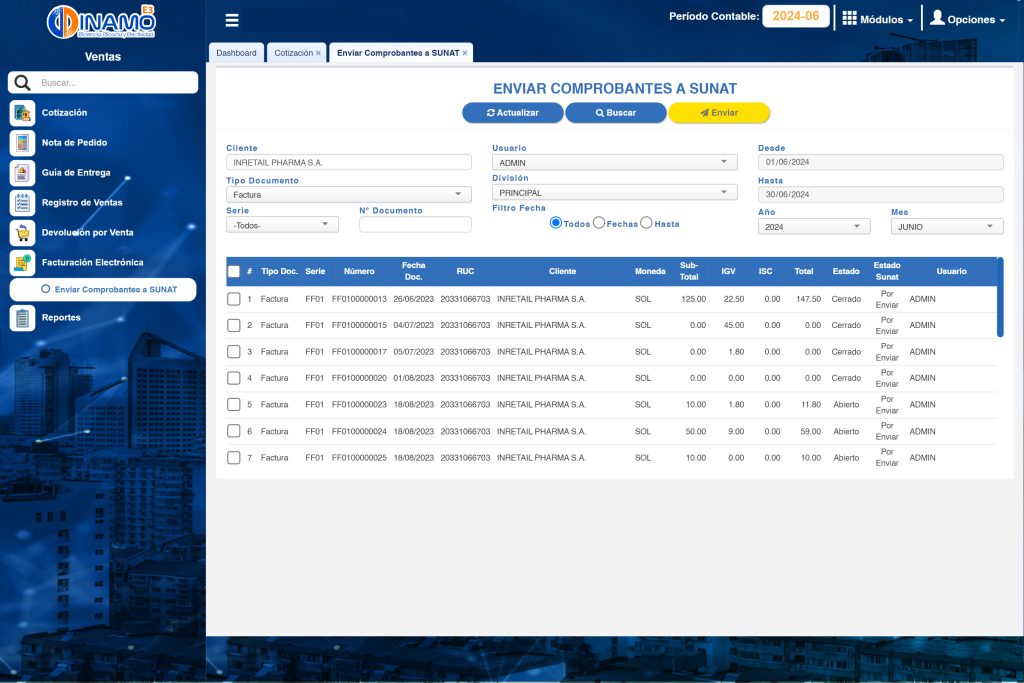Close the Cotización tab
The width and height of the screenshot is (1024, 683).
click(318, 53)
